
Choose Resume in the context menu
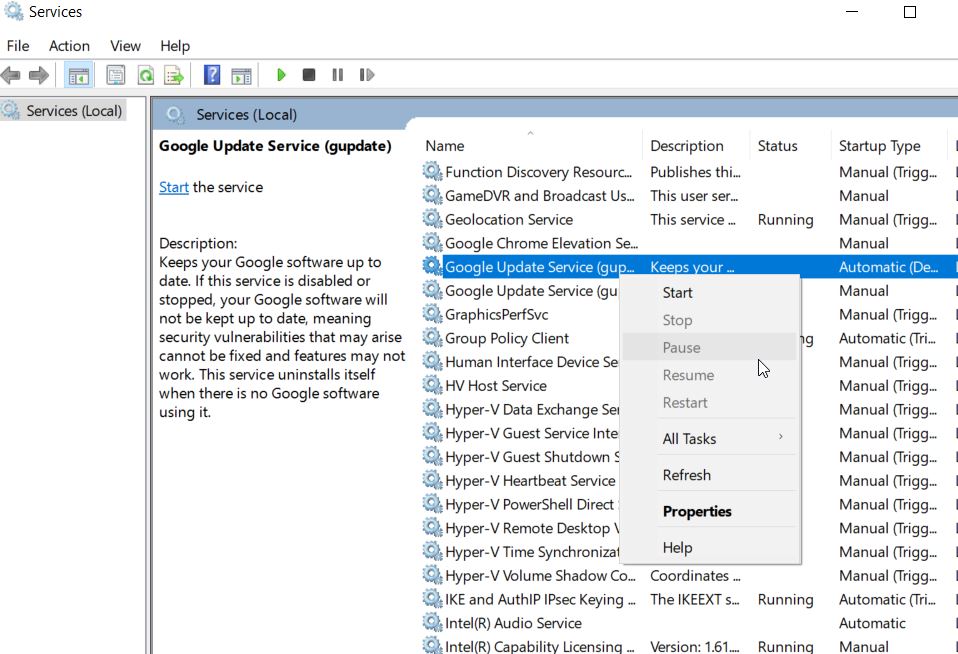(x=710, y=375)
